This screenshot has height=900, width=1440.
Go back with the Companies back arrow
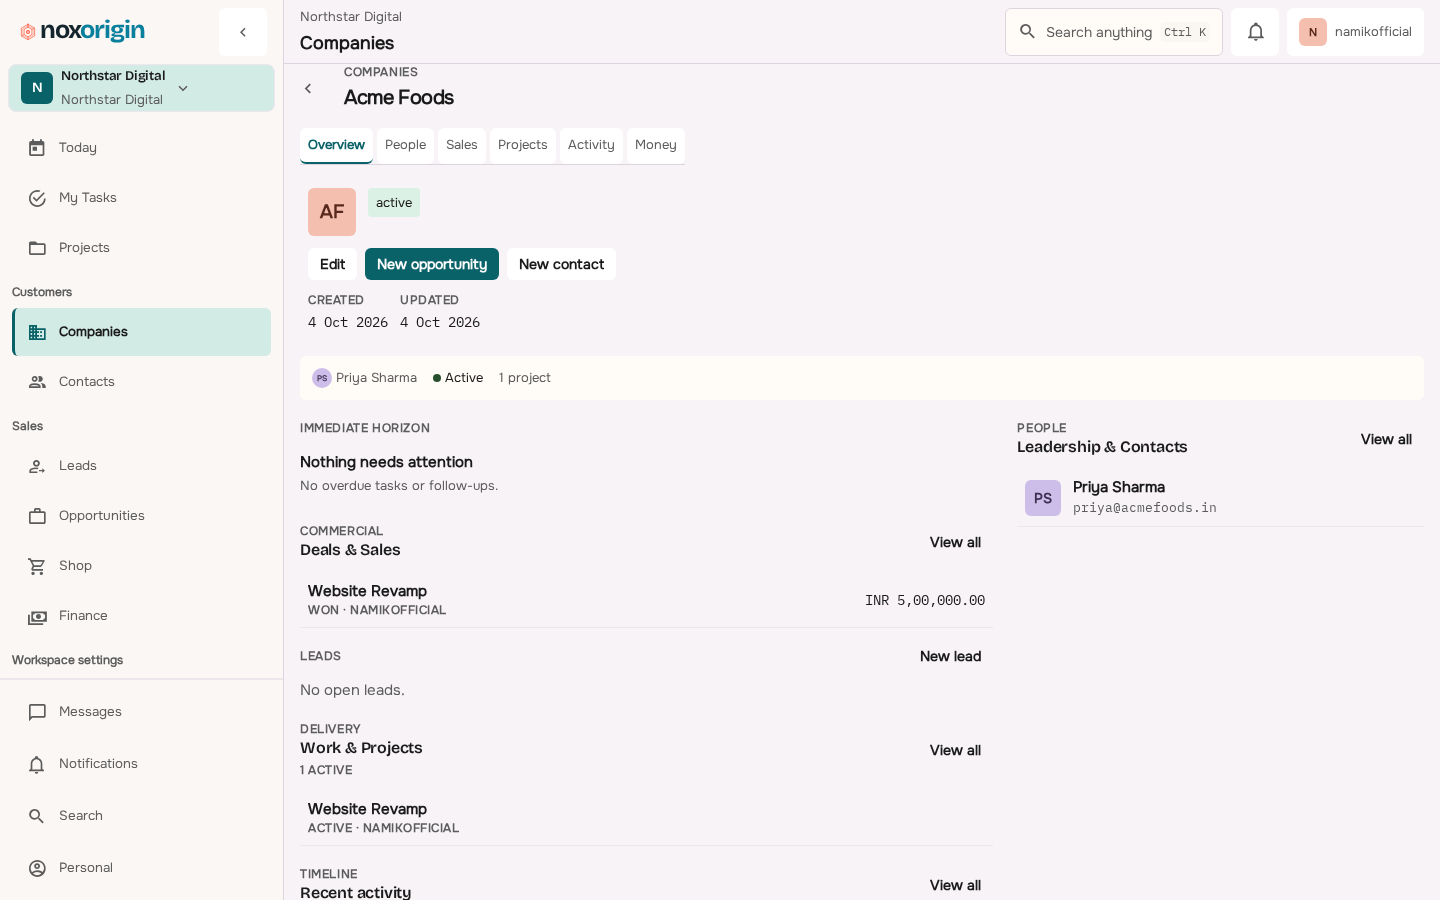pyautogui.click(x=308, y=89)
